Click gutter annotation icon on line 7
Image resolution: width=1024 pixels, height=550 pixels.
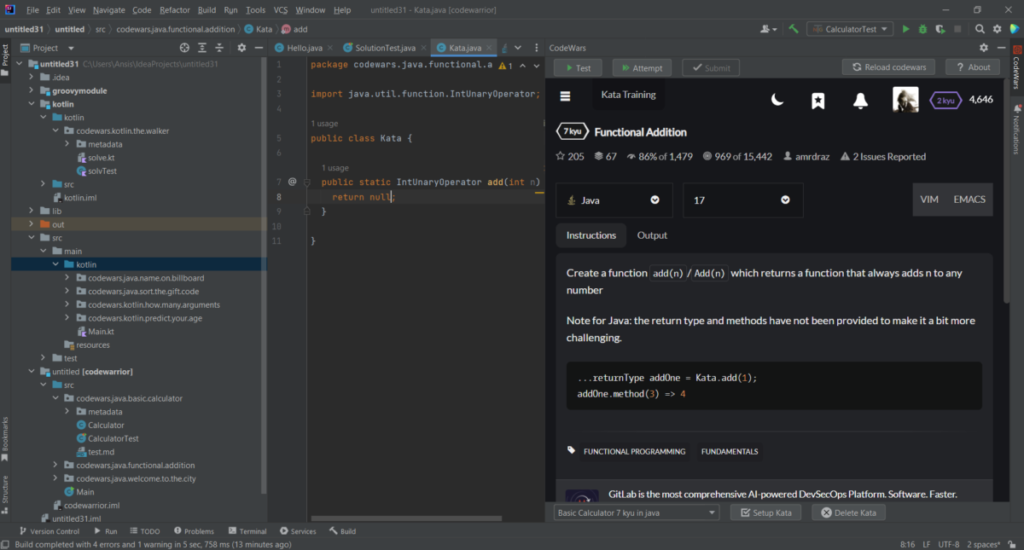pyautogui.click(x=292, y=182)
